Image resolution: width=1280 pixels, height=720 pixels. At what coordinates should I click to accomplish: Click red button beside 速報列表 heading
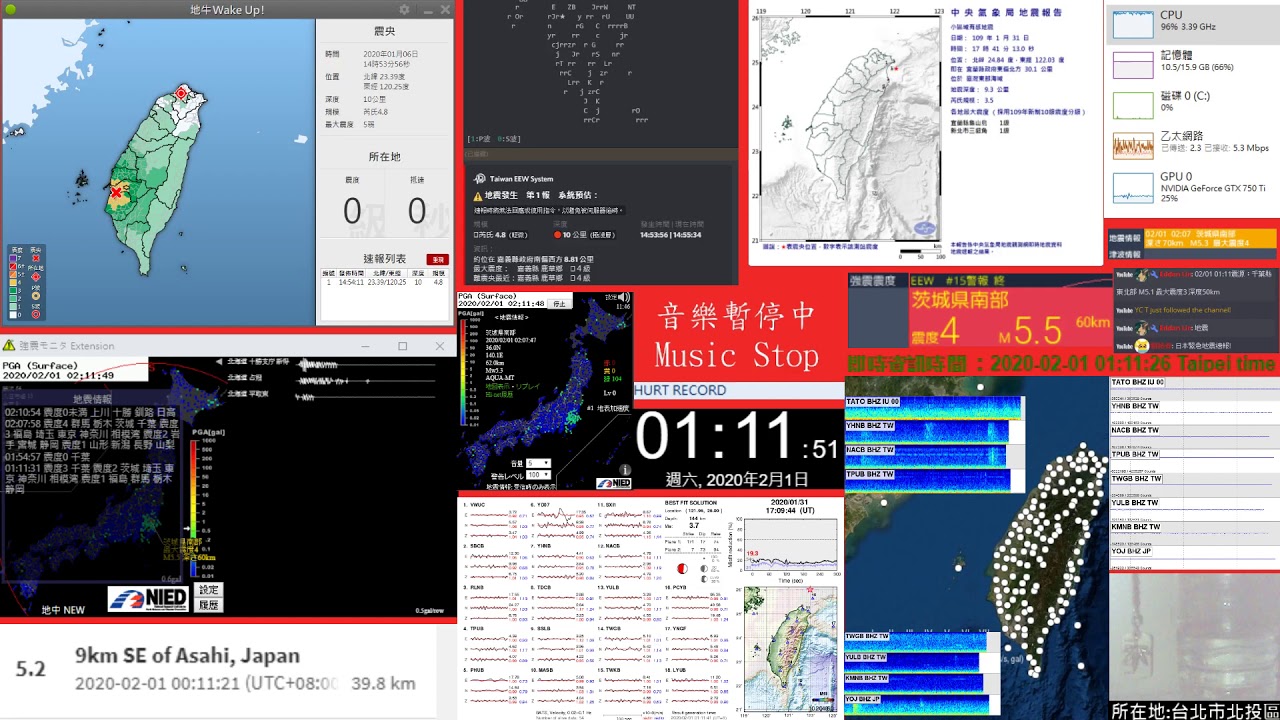click(x=437, y=259)
